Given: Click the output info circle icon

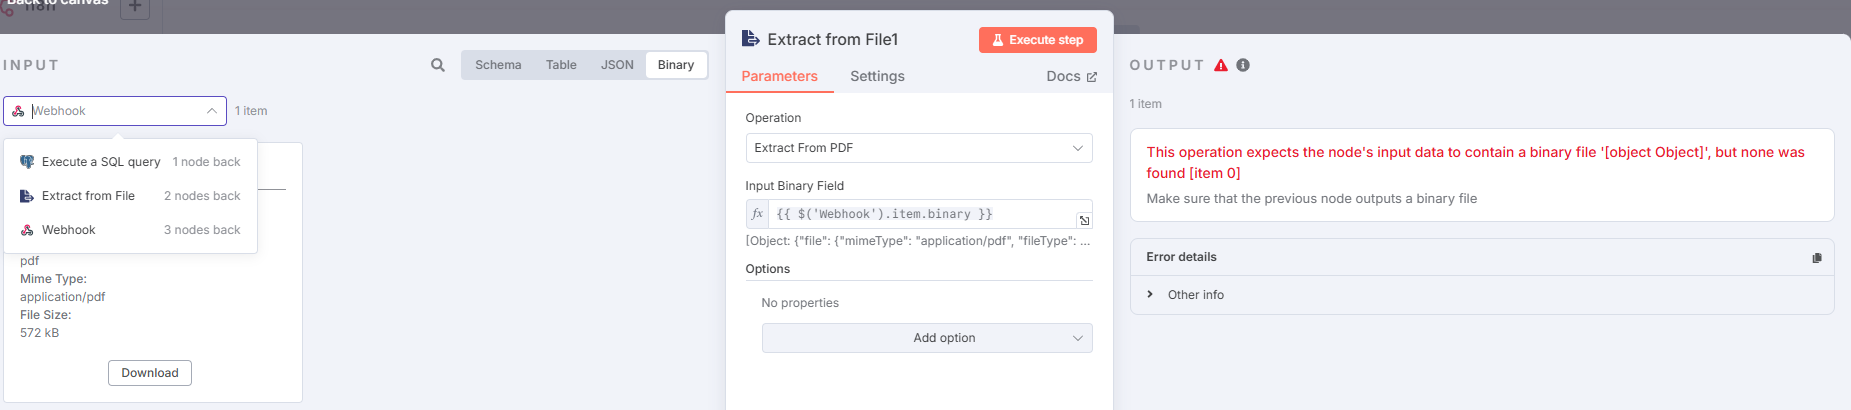Looking at the screenshot, I should click(1243, 65).
